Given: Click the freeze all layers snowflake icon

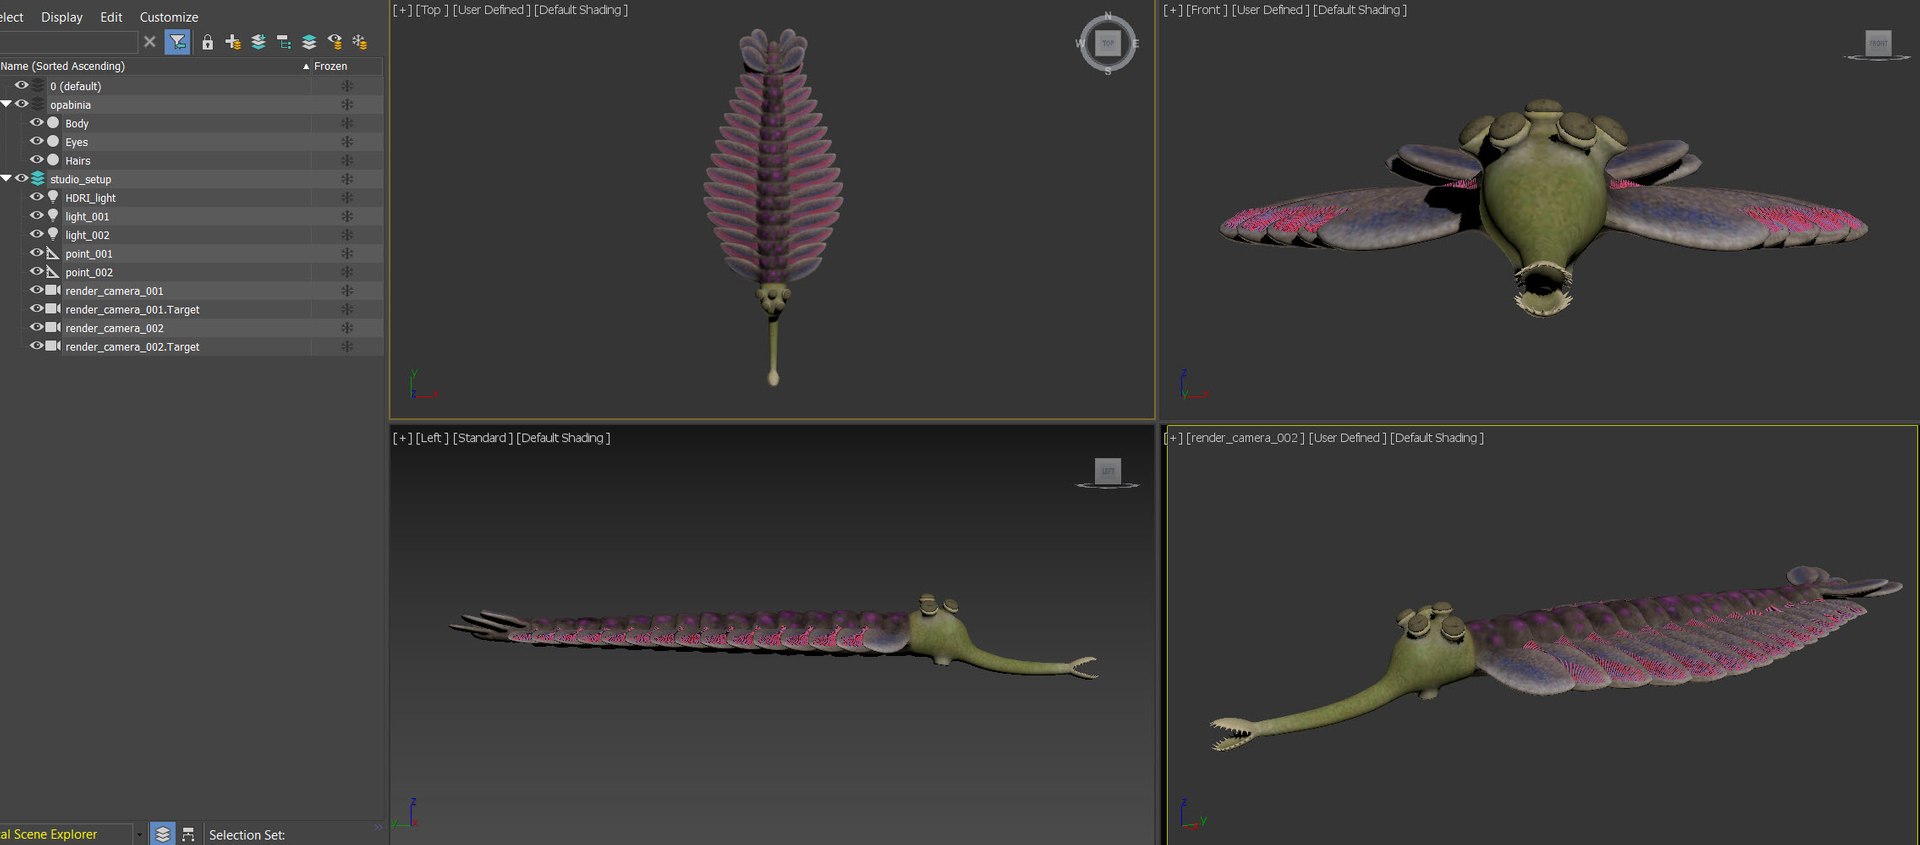Looking at the screenshot, I should coord(360,42).
